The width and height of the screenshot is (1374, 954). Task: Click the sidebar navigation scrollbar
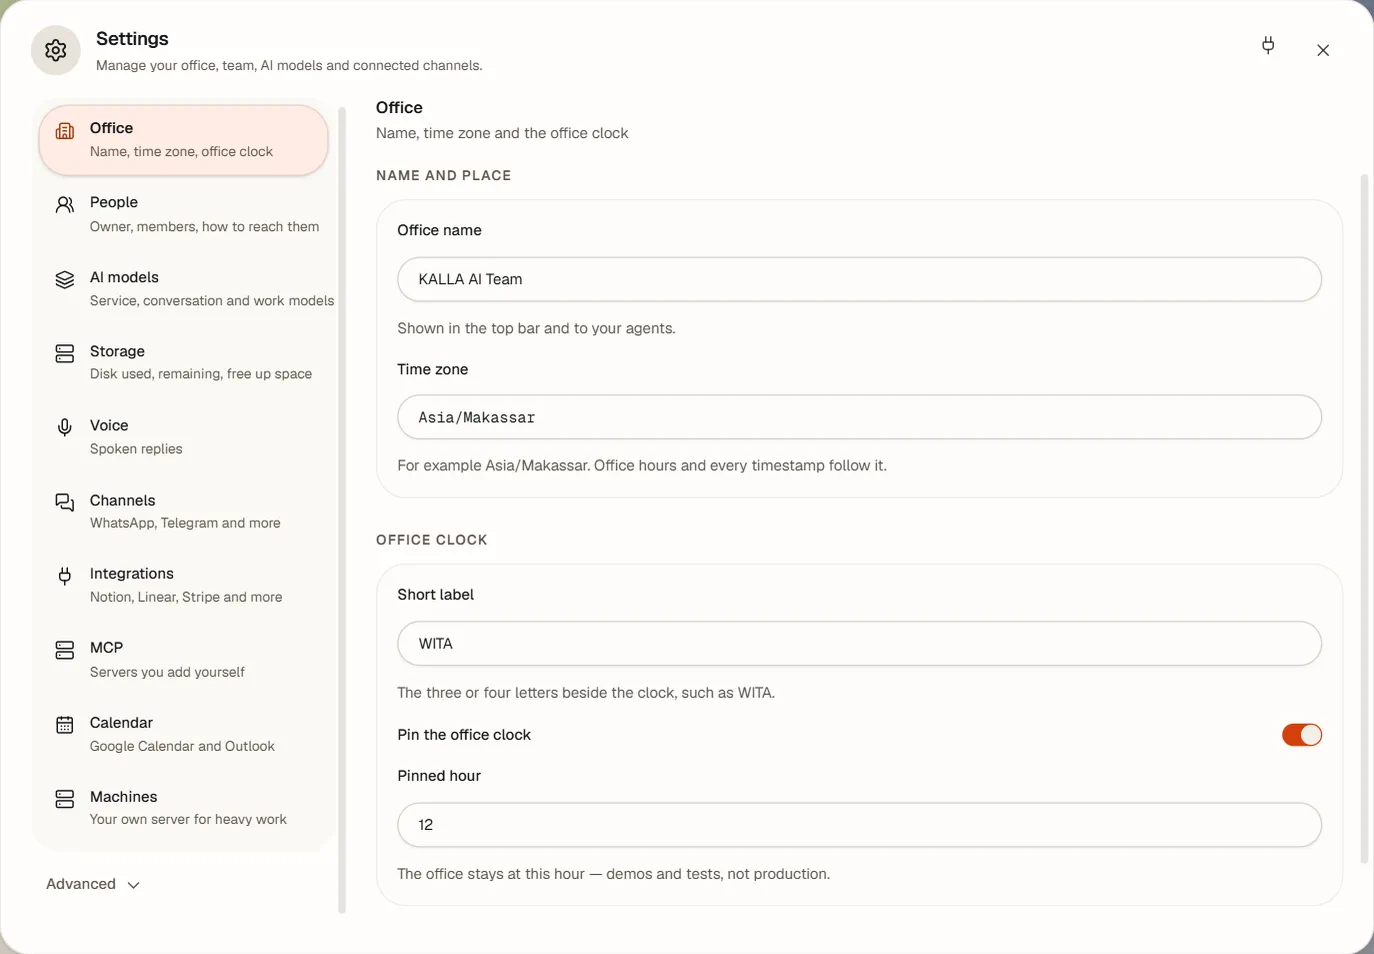click(x=342, y=510)
